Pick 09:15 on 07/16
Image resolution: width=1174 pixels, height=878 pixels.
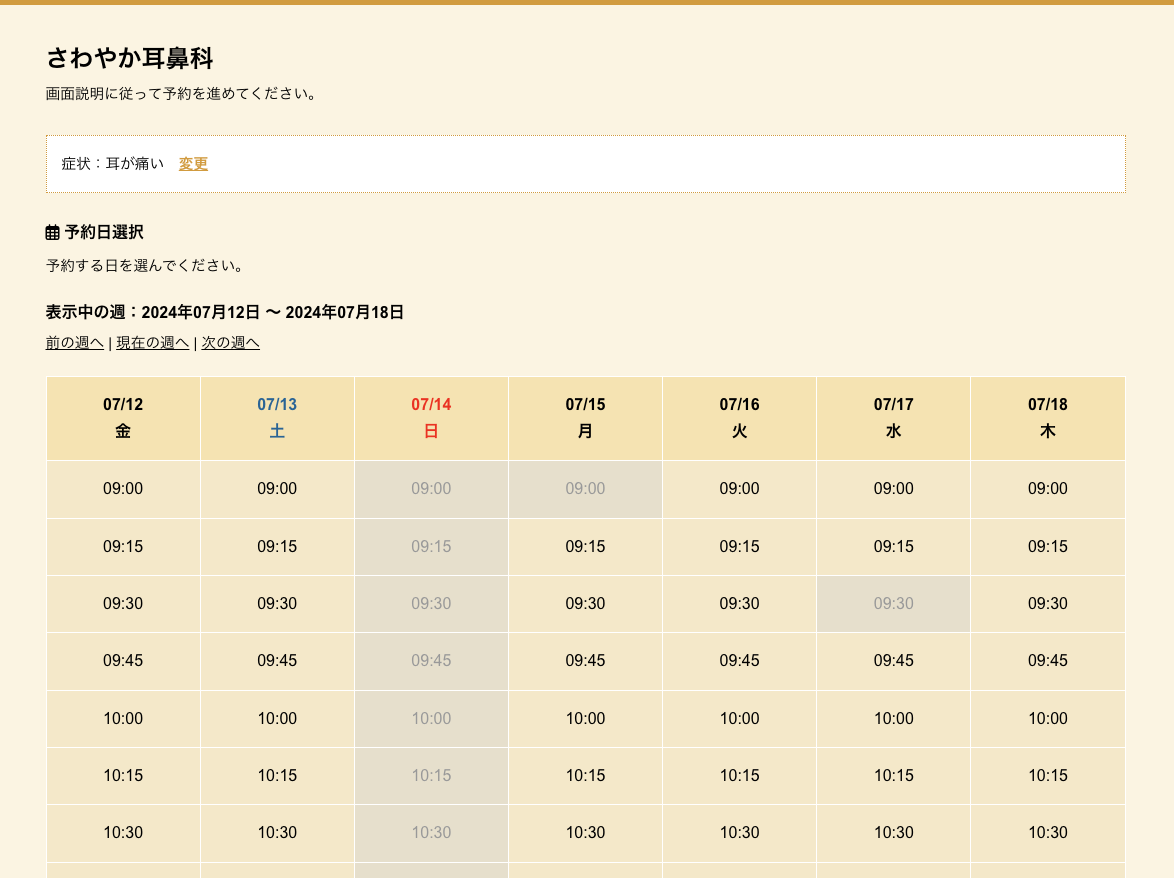click(740, 546)
